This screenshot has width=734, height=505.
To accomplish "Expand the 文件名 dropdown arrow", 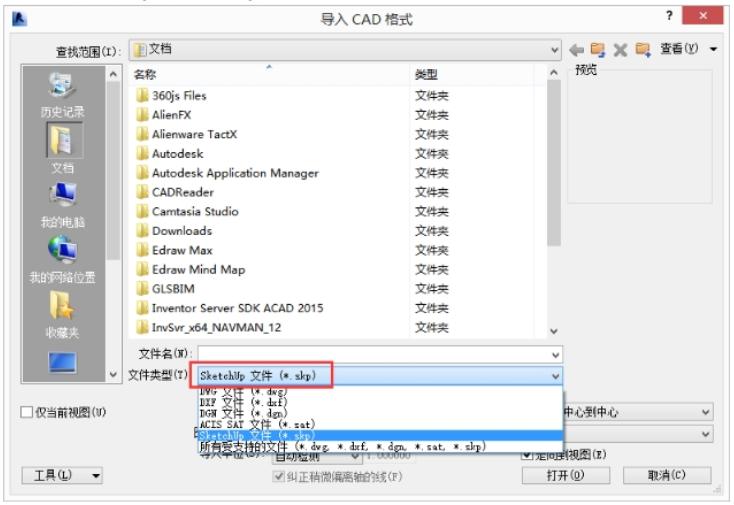I will pos(555,355).
